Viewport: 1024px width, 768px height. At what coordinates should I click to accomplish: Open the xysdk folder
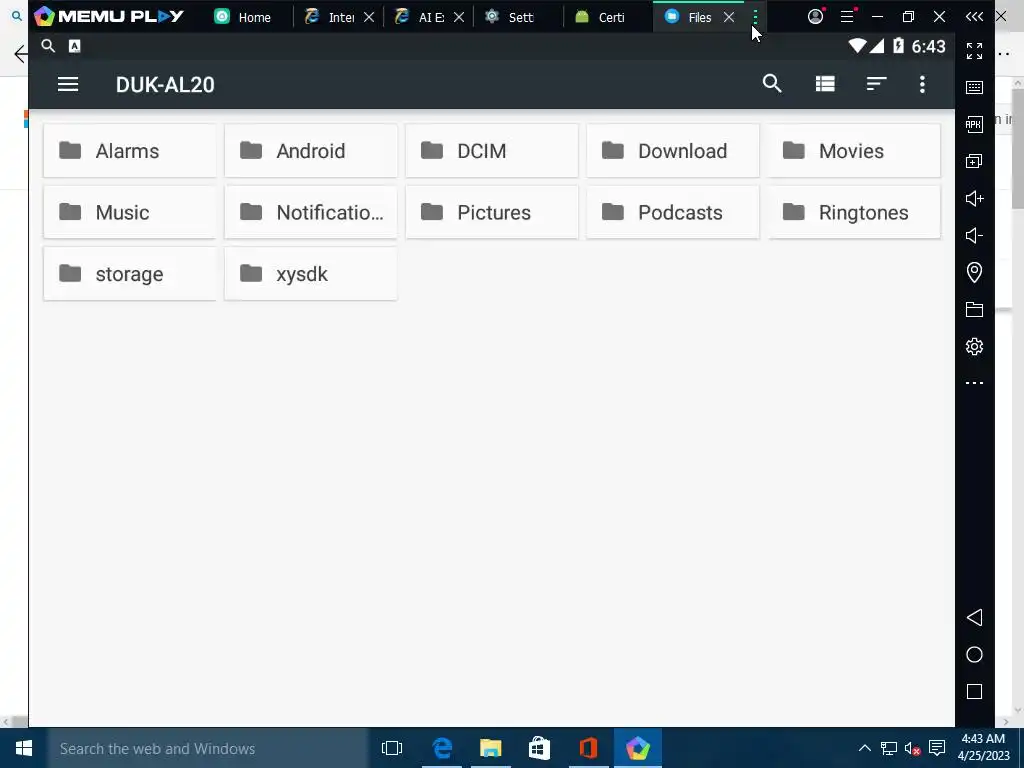point(310,274)
